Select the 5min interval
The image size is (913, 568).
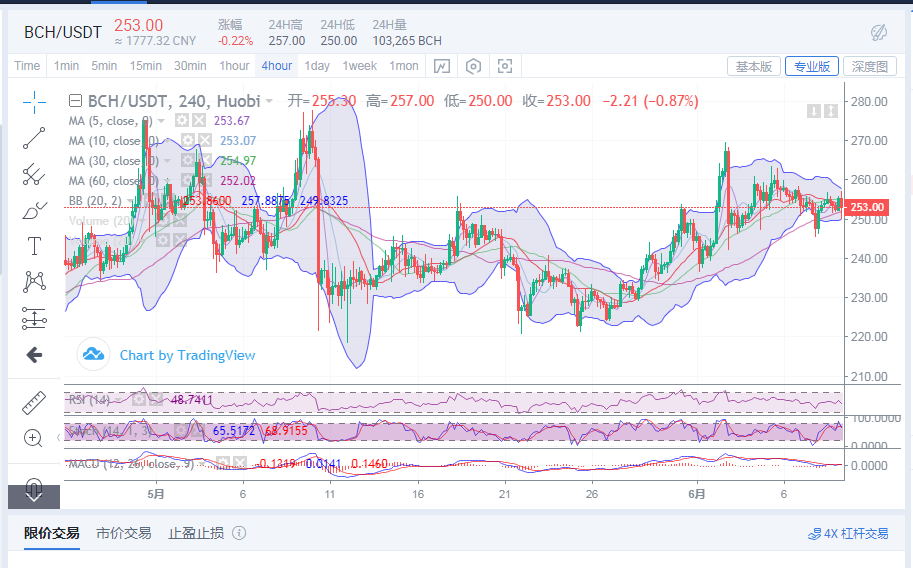104,66
